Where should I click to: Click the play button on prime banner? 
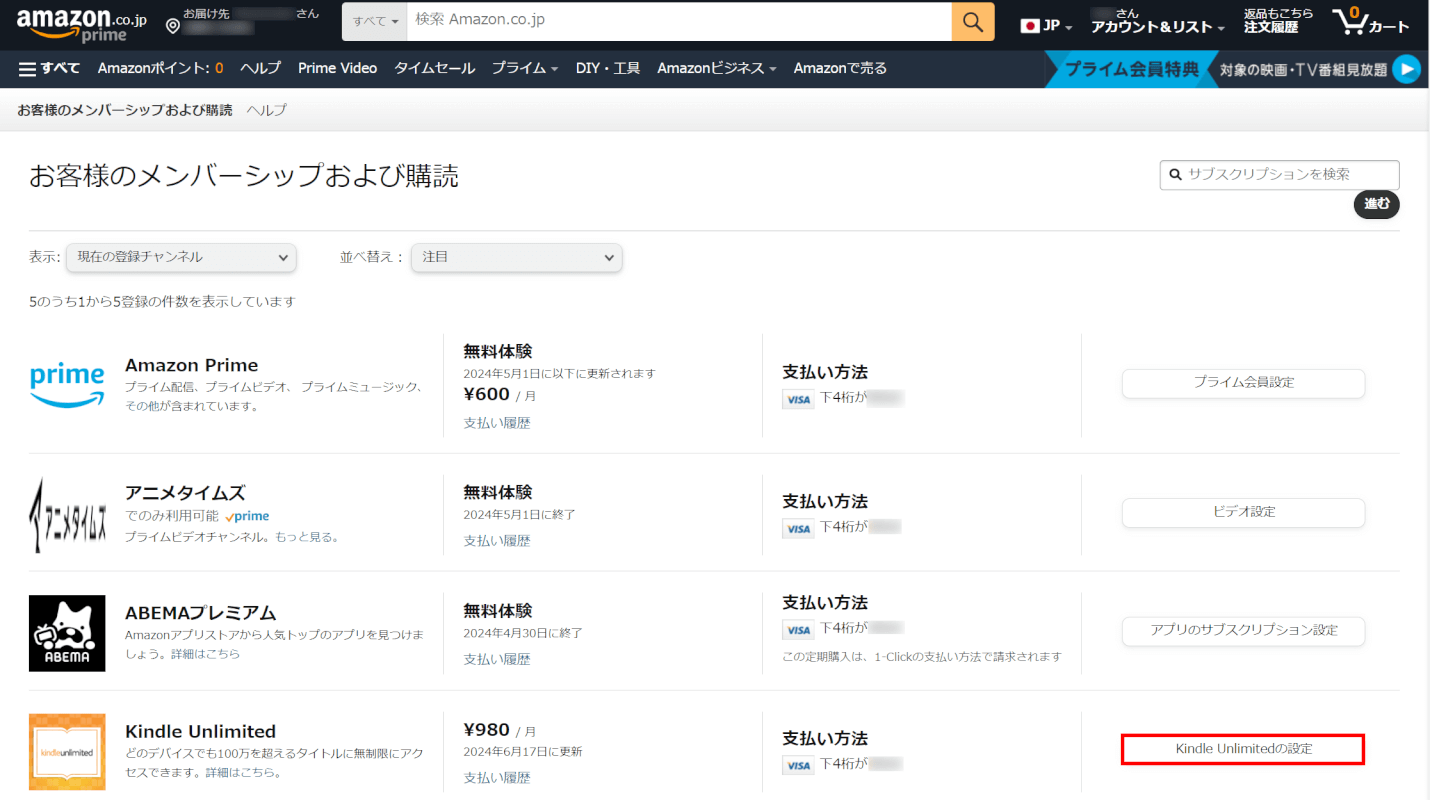[x=1406, y=69]
